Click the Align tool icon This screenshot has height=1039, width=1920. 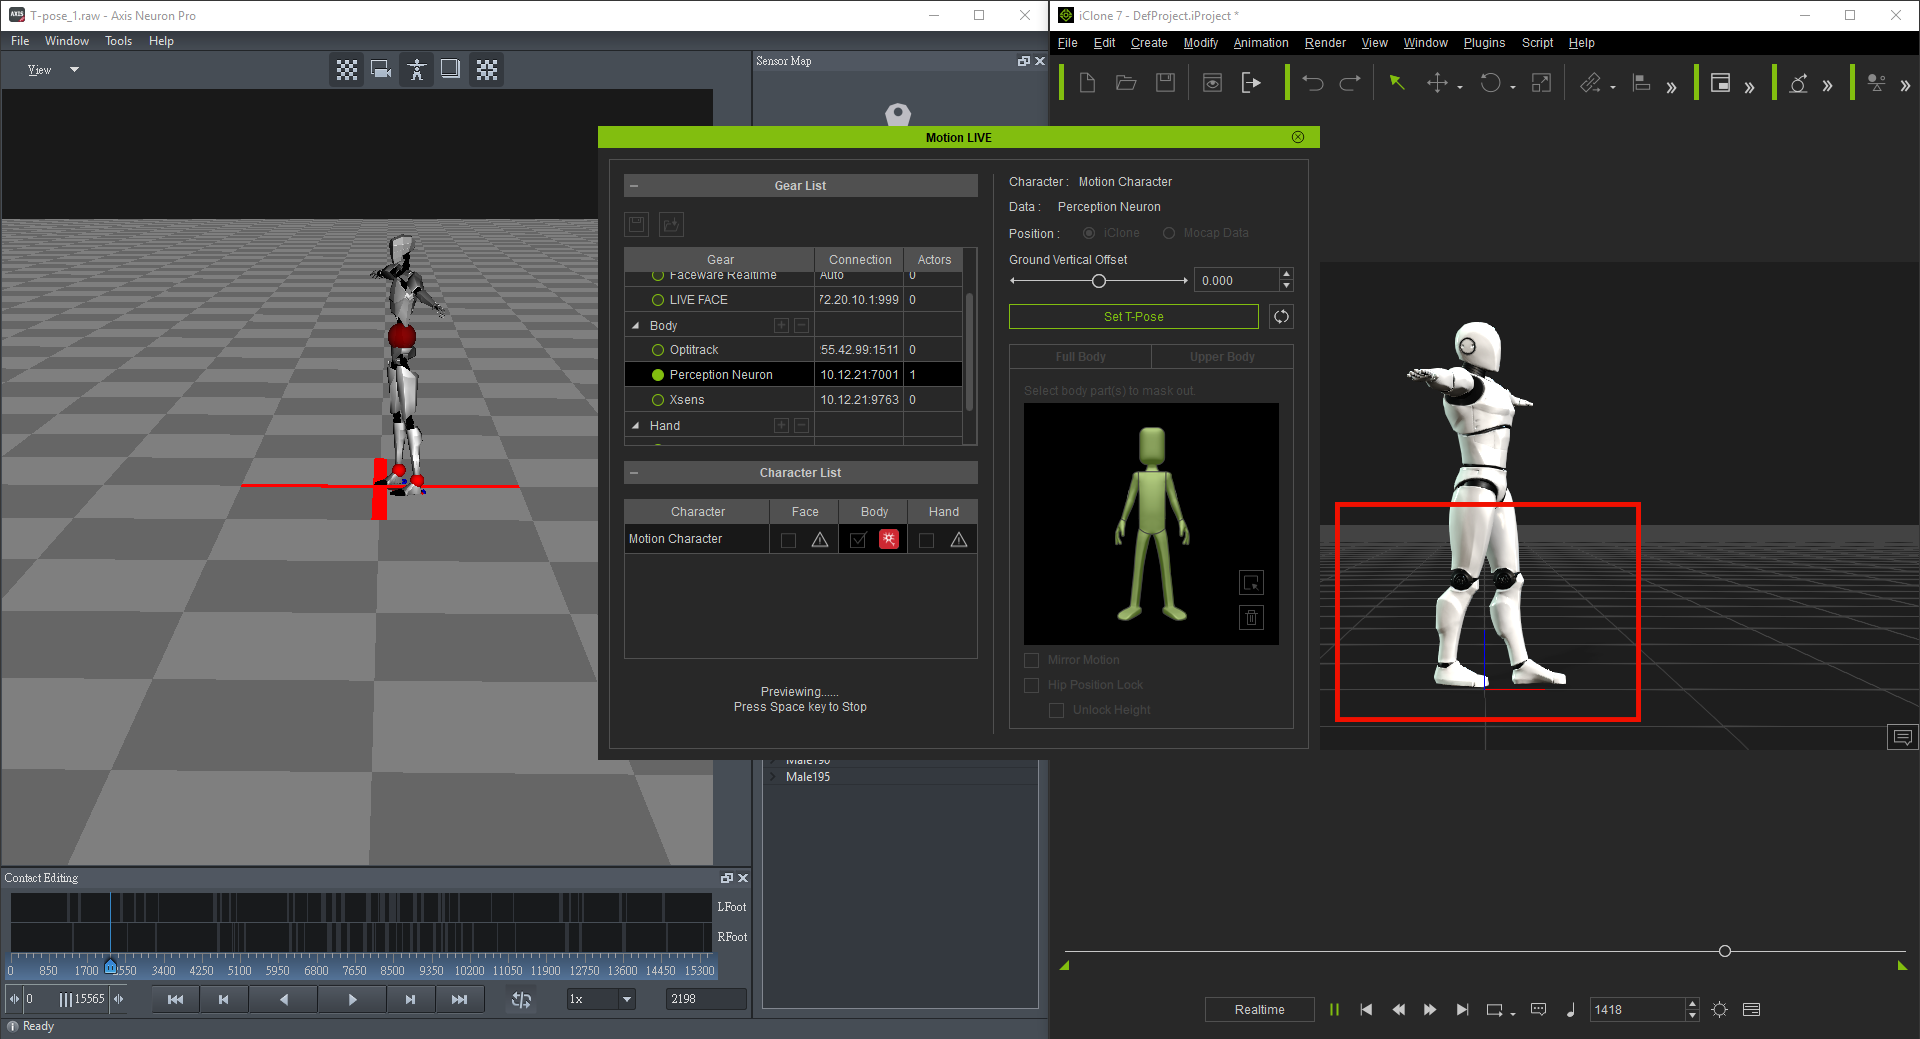pyautogui.click(x=1641, y=83)
